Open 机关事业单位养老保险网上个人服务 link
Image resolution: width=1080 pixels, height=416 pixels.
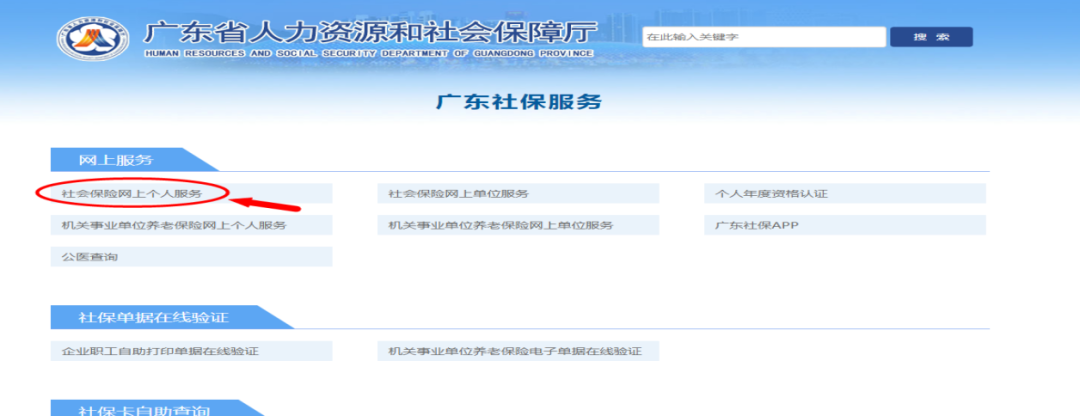[x=173, y=225]
